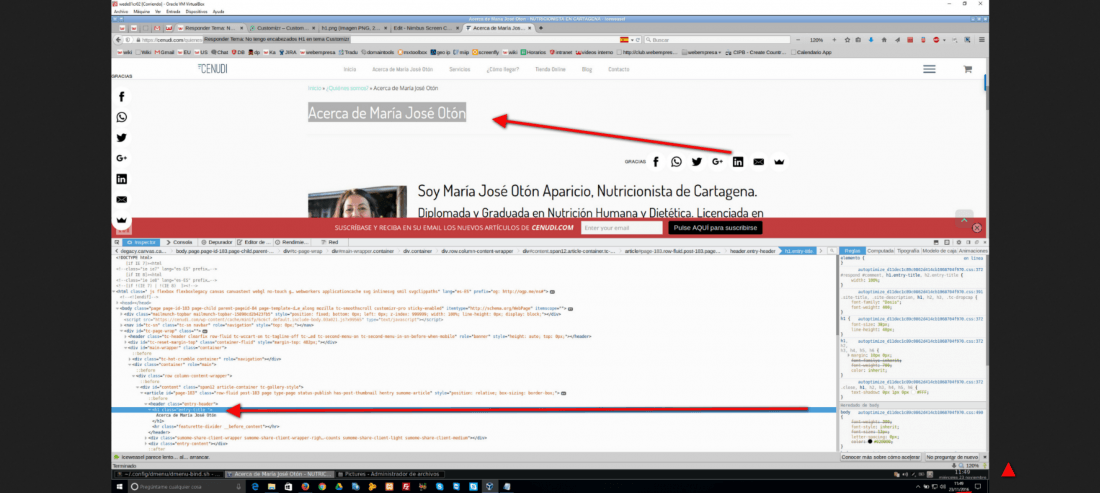Open the Contacto navigation link
The width and height of the screenshot is (1100, 493).
619,69
